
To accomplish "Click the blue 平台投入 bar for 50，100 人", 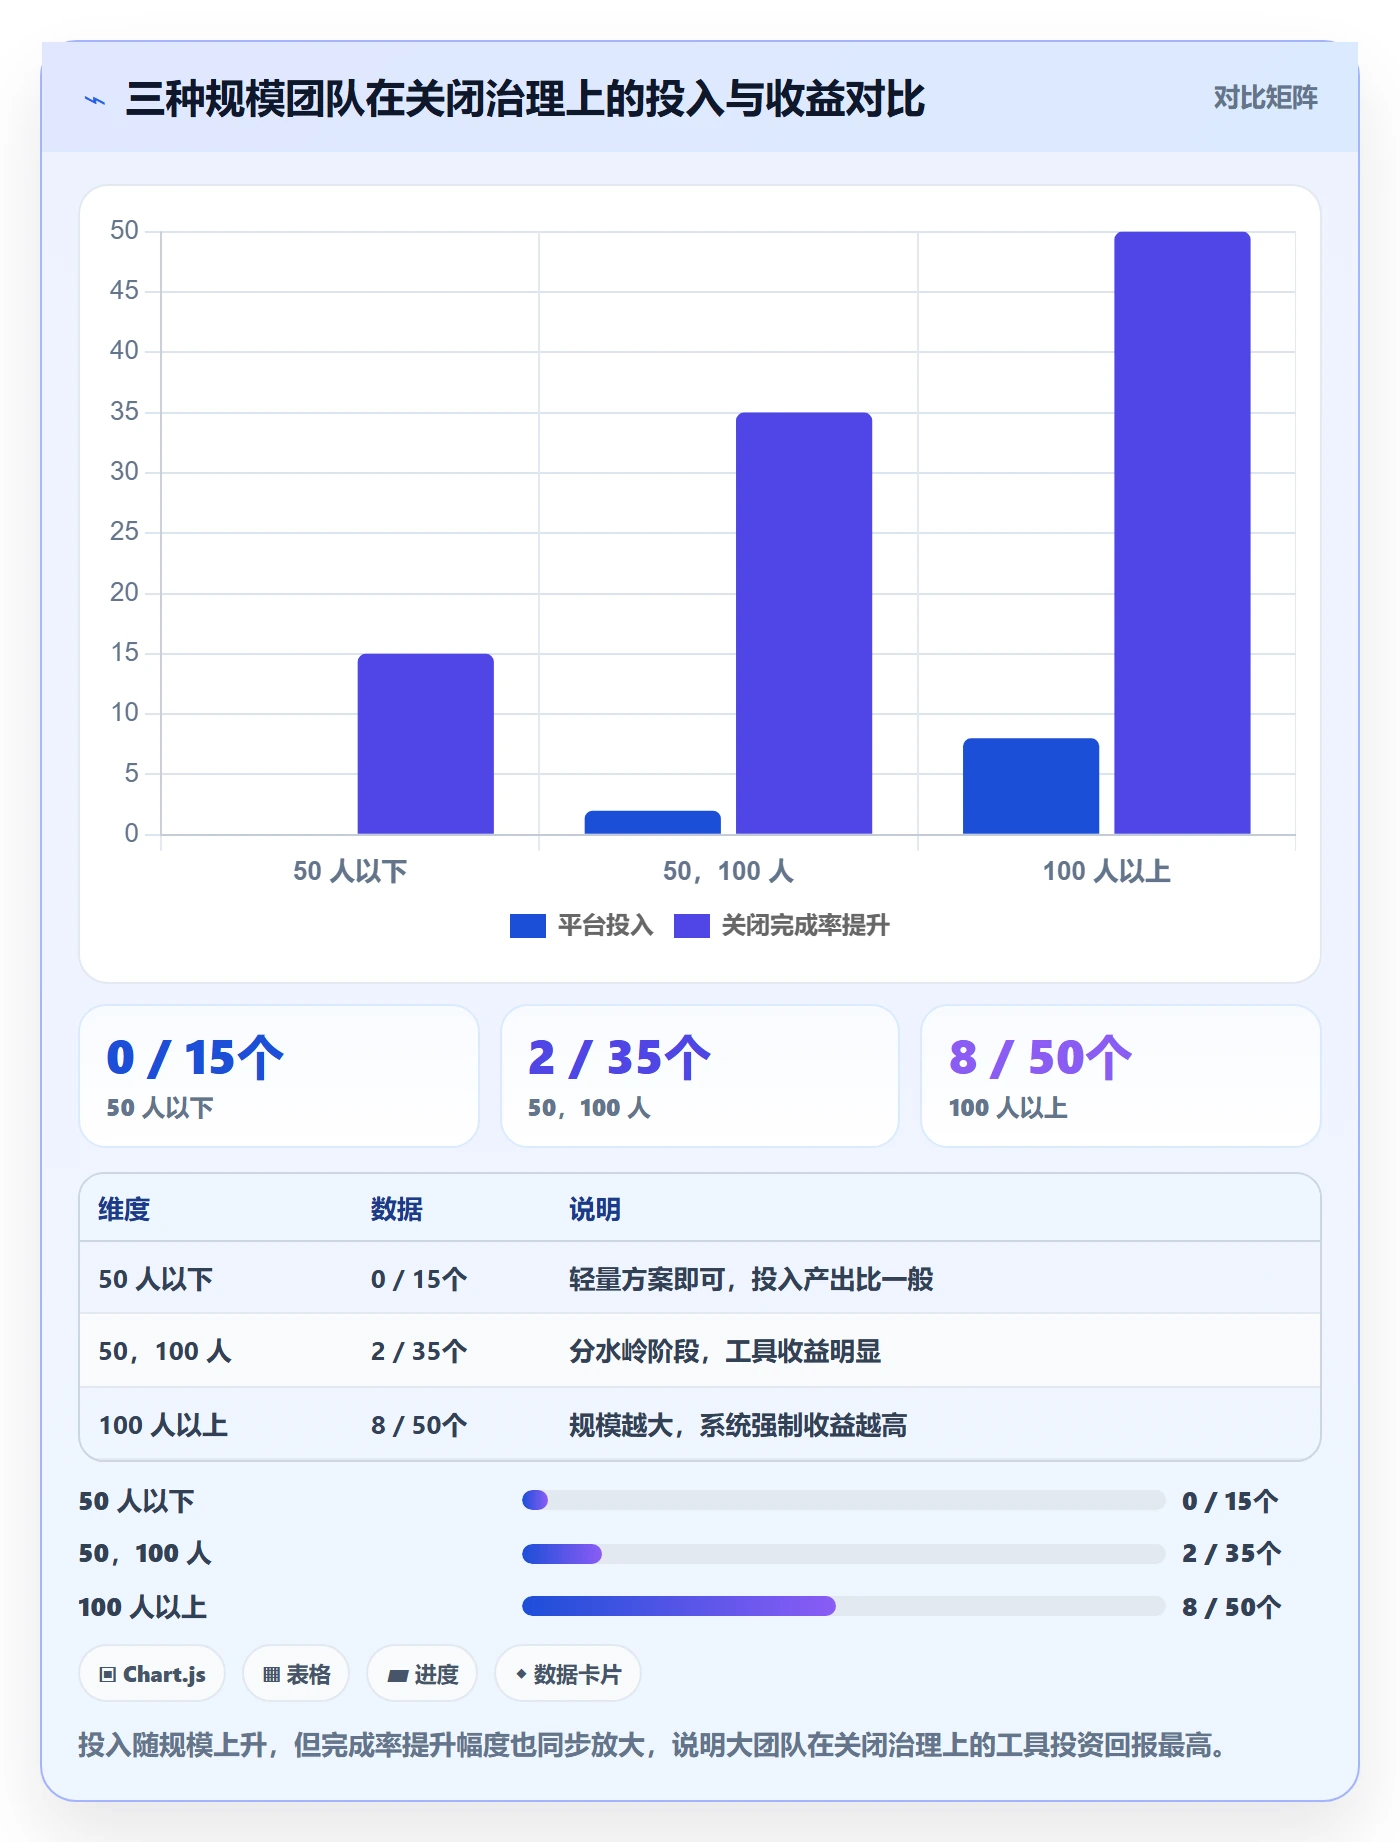I will 653,822.
